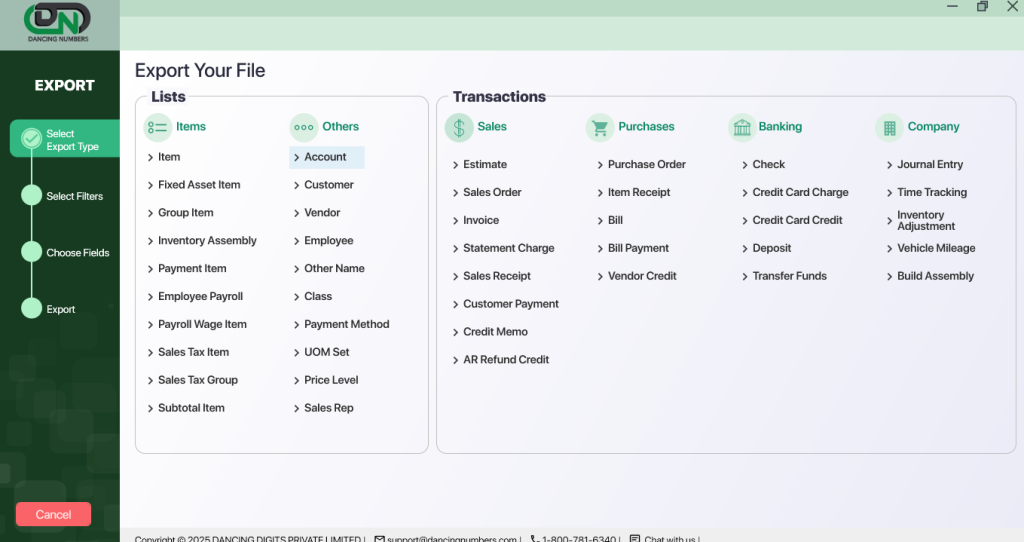Select Credit Card Credit transaction

point(797,221)
